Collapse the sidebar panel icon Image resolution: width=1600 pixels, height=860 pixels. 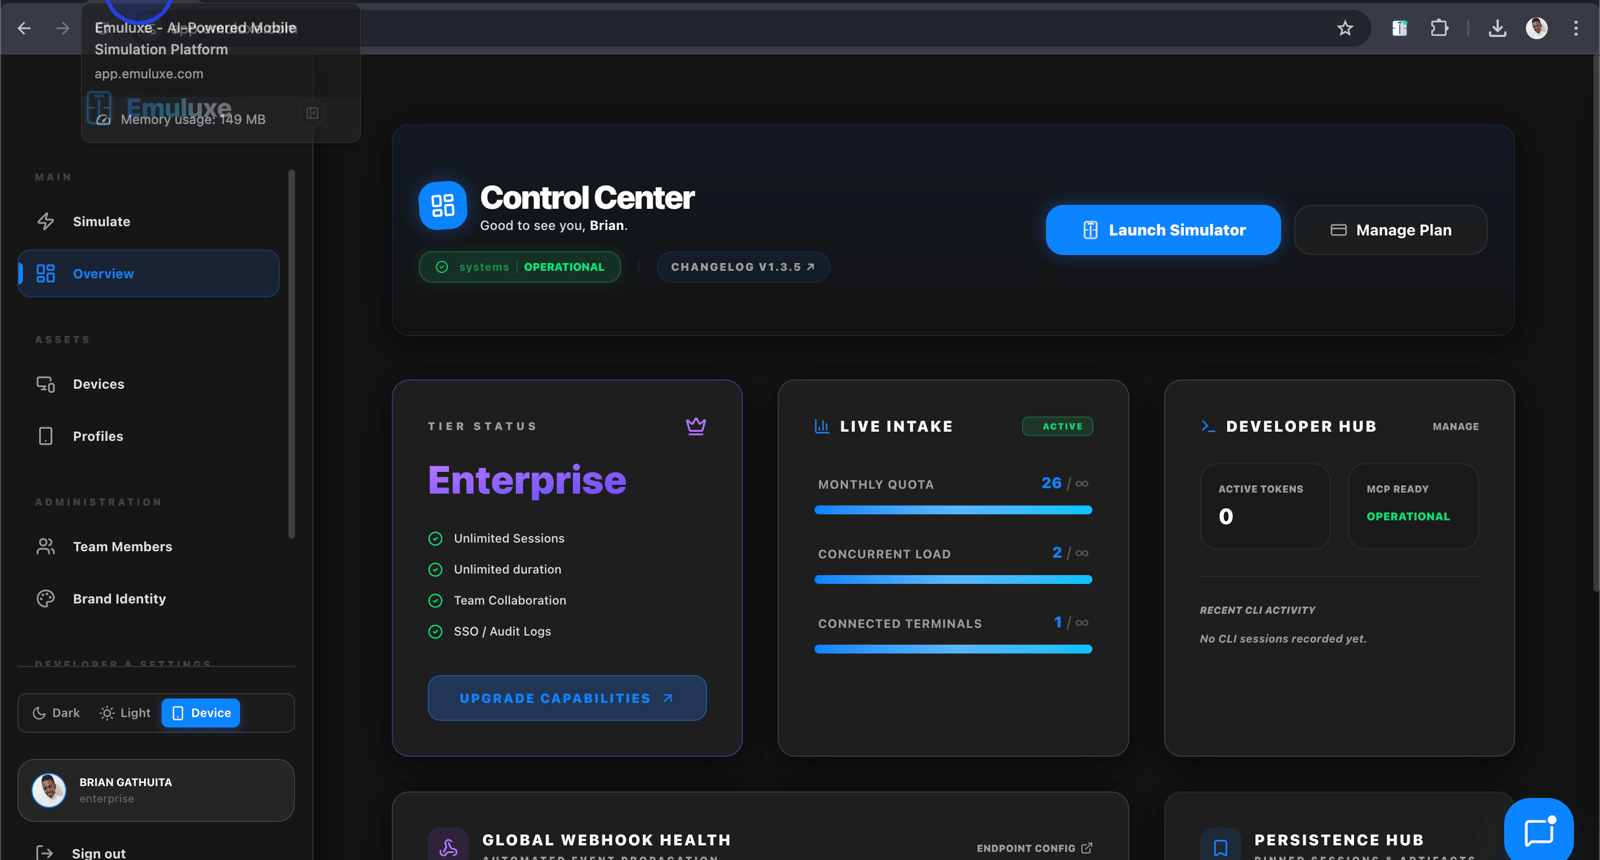click(312, 113)
